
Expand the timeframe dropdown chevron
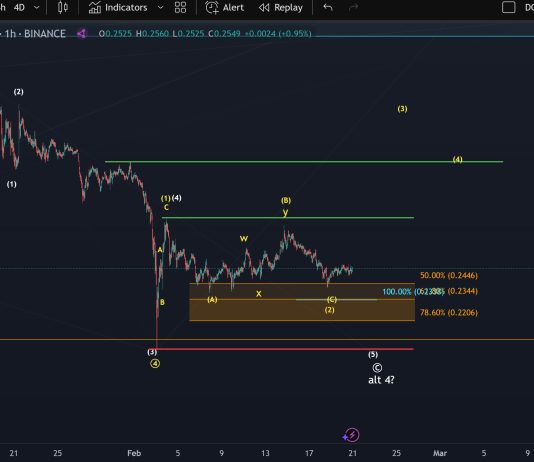click(36, 7)
